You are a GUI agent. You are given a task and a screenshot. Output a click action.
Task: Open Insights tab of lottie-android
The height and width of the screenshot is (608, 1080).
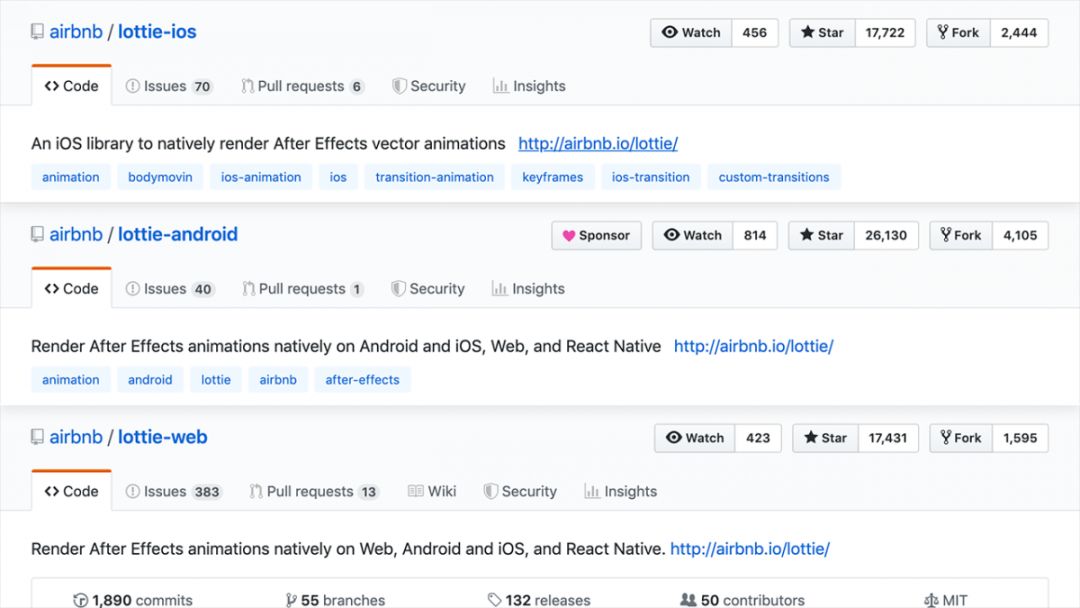(x=528, y=289)
